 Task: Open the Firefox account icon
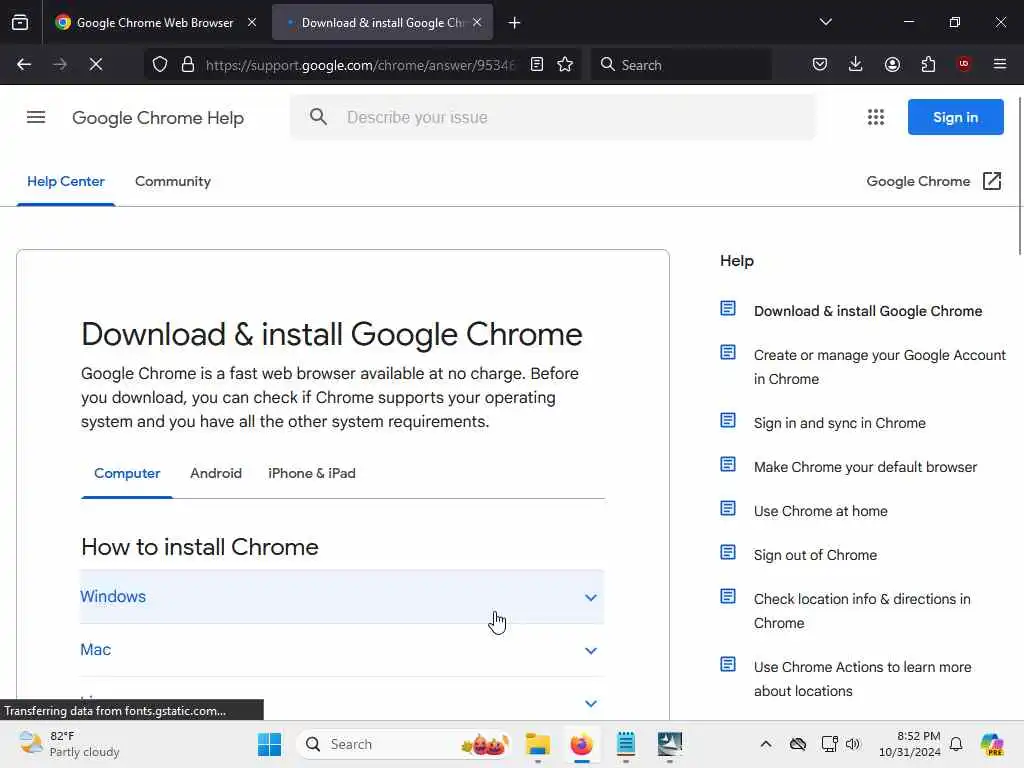coord(892,64)
